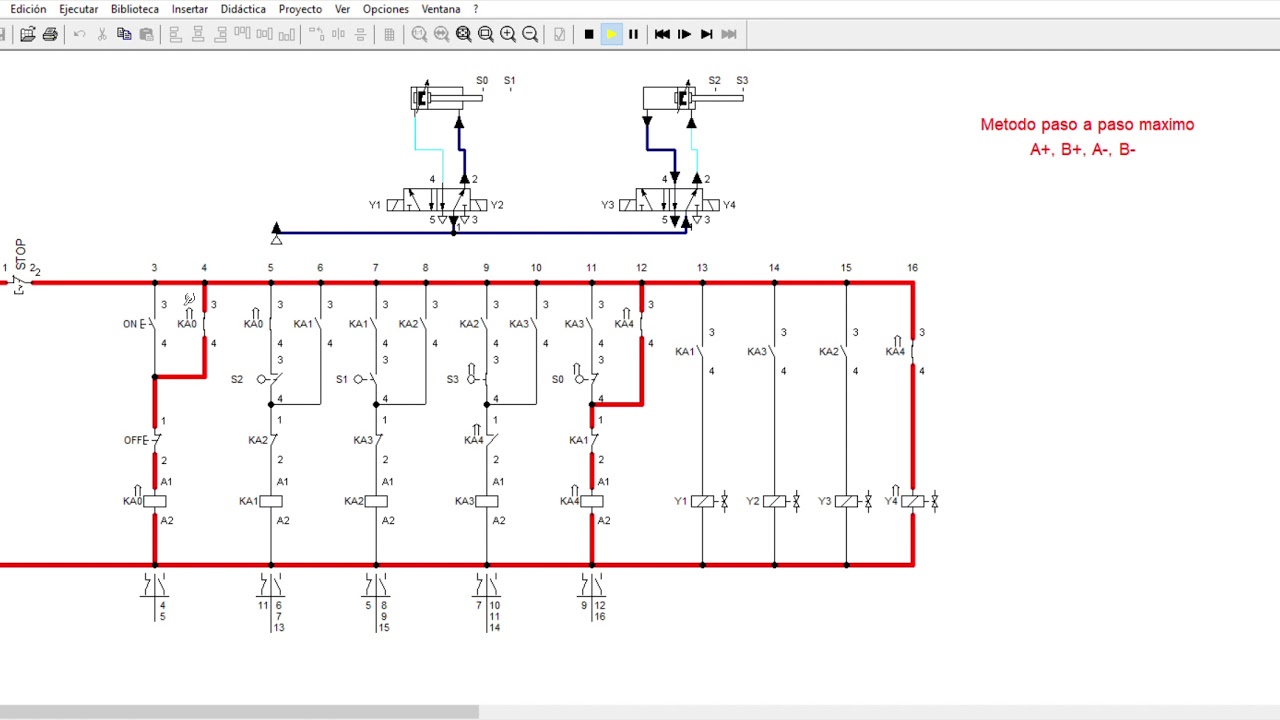
Task: Open the Didáctica menu
Action: point(243,9)
